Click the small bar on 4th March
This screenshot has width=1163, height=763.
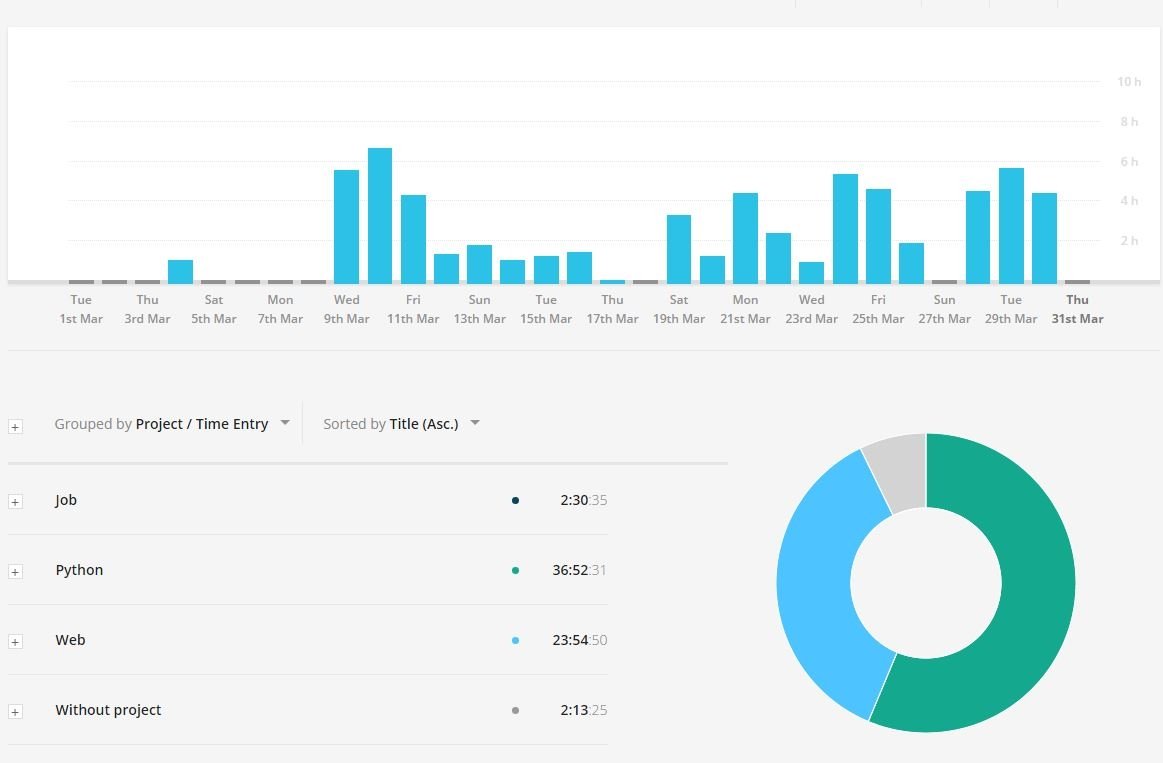click(180, 271)
